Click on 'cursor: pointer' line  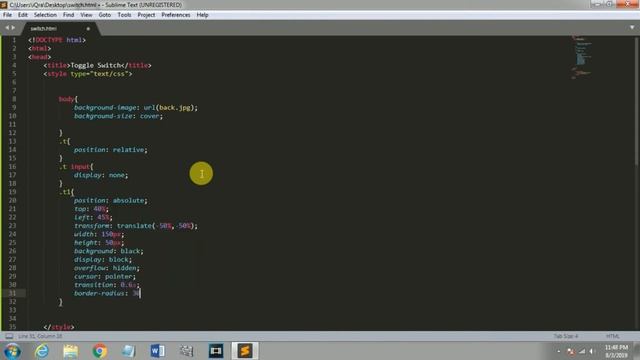tap(104, 276)
